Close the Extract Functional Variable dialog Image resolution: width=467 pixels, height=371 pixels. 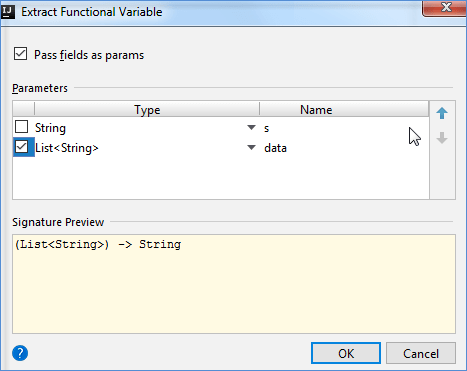coord(446,7)
